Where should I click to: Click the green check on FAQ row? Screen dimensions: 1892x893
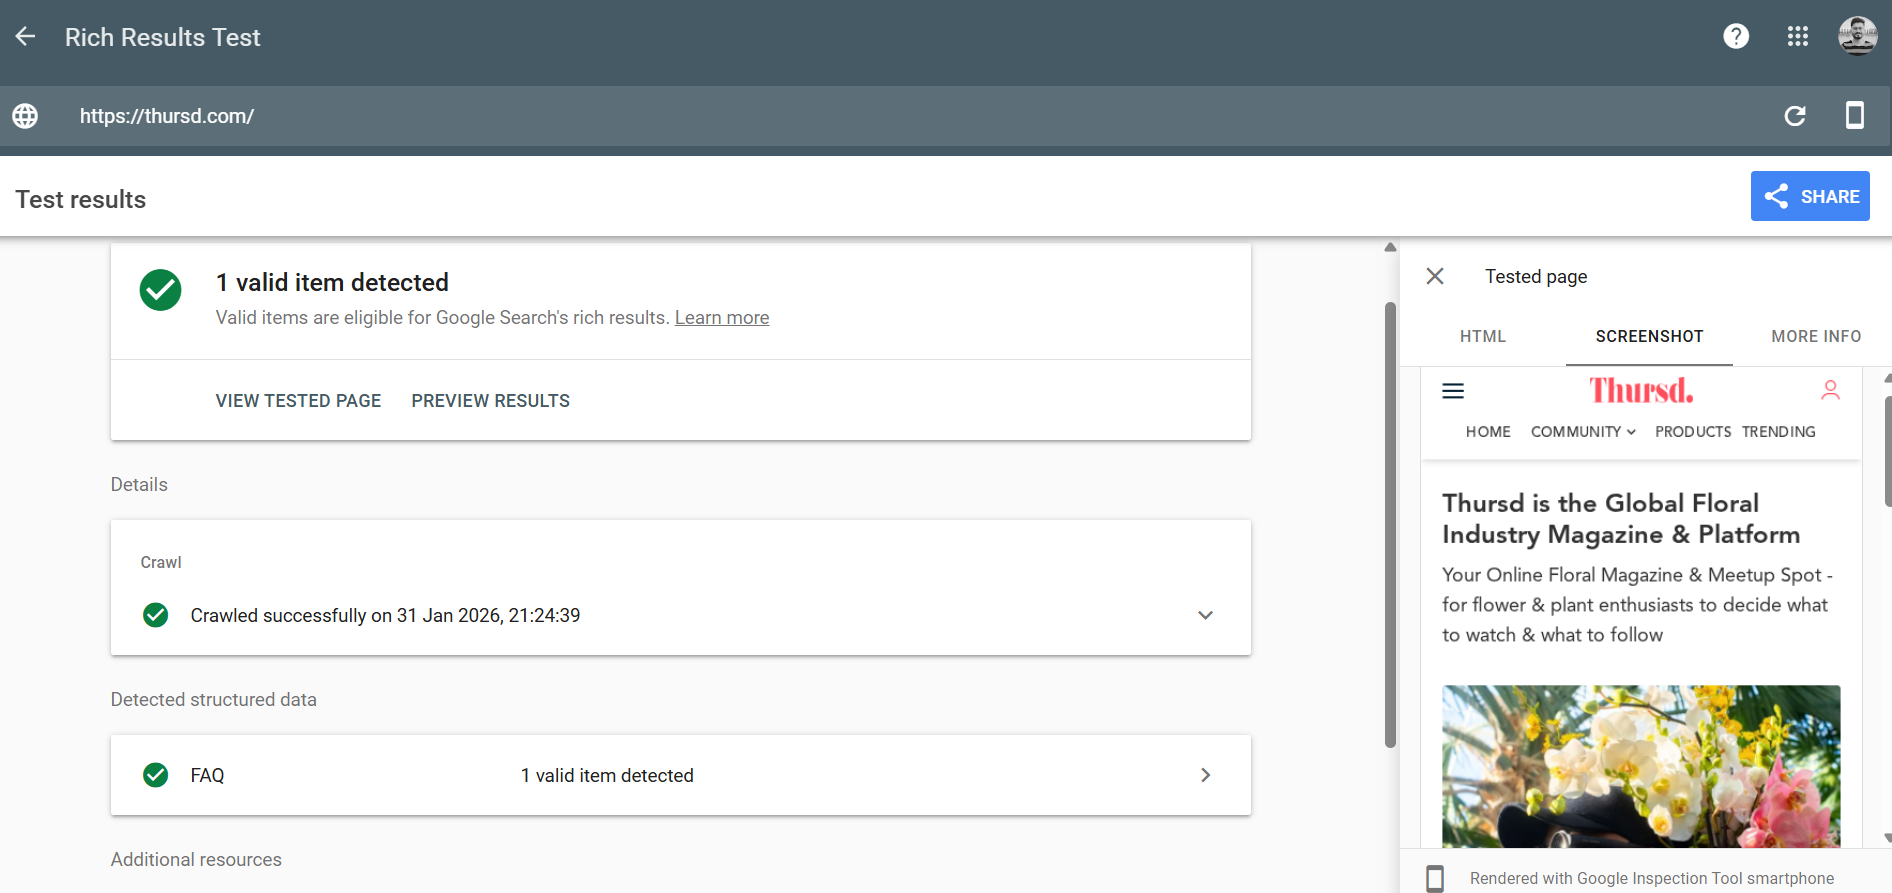coord(155,775)
